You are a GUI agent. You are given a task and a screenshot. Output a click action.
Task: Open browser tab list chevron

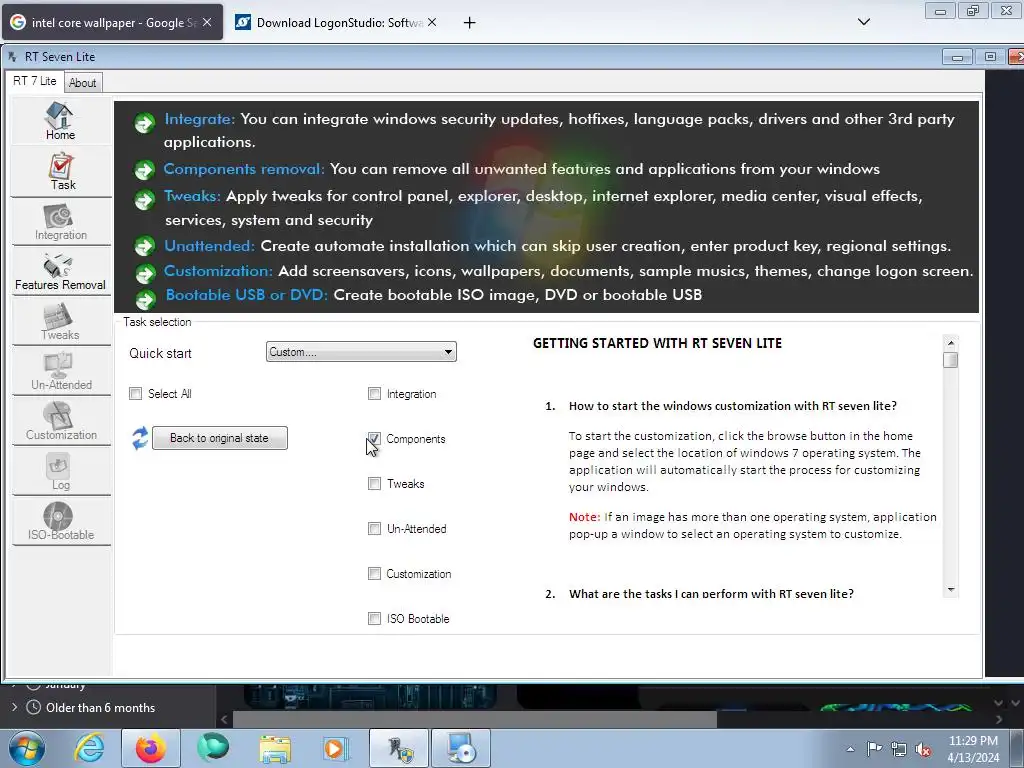(x=863, y=22)
